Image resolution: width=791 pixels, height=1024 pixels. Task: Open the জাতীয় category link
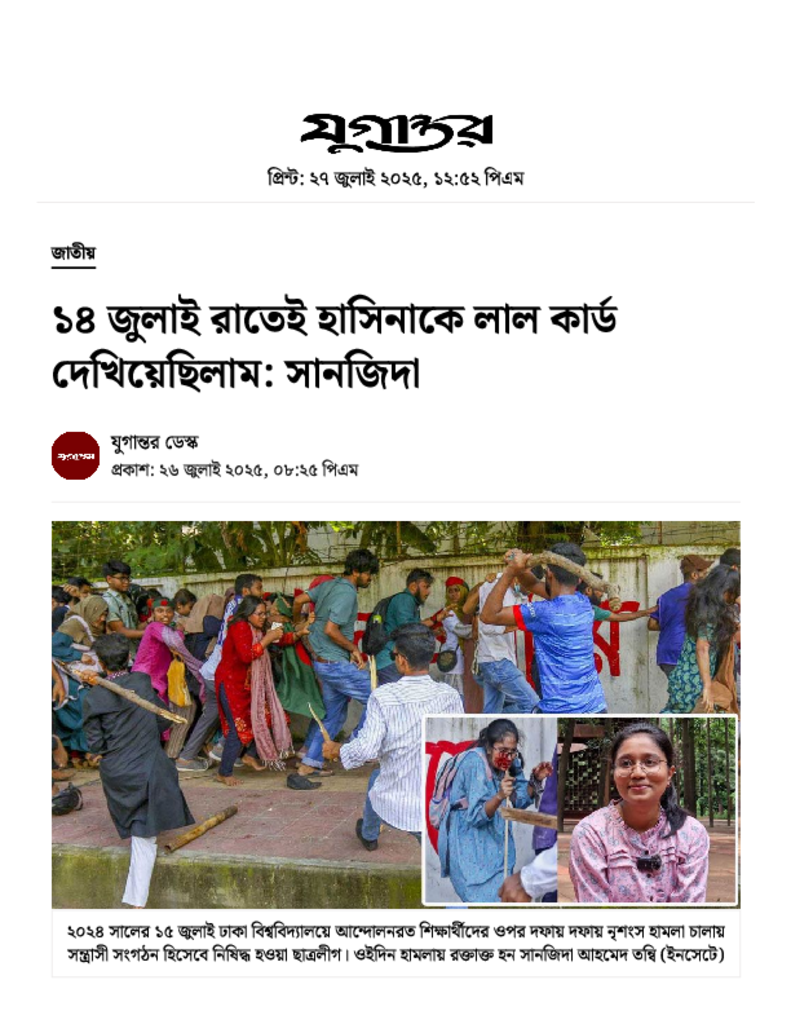pos(73,253)
